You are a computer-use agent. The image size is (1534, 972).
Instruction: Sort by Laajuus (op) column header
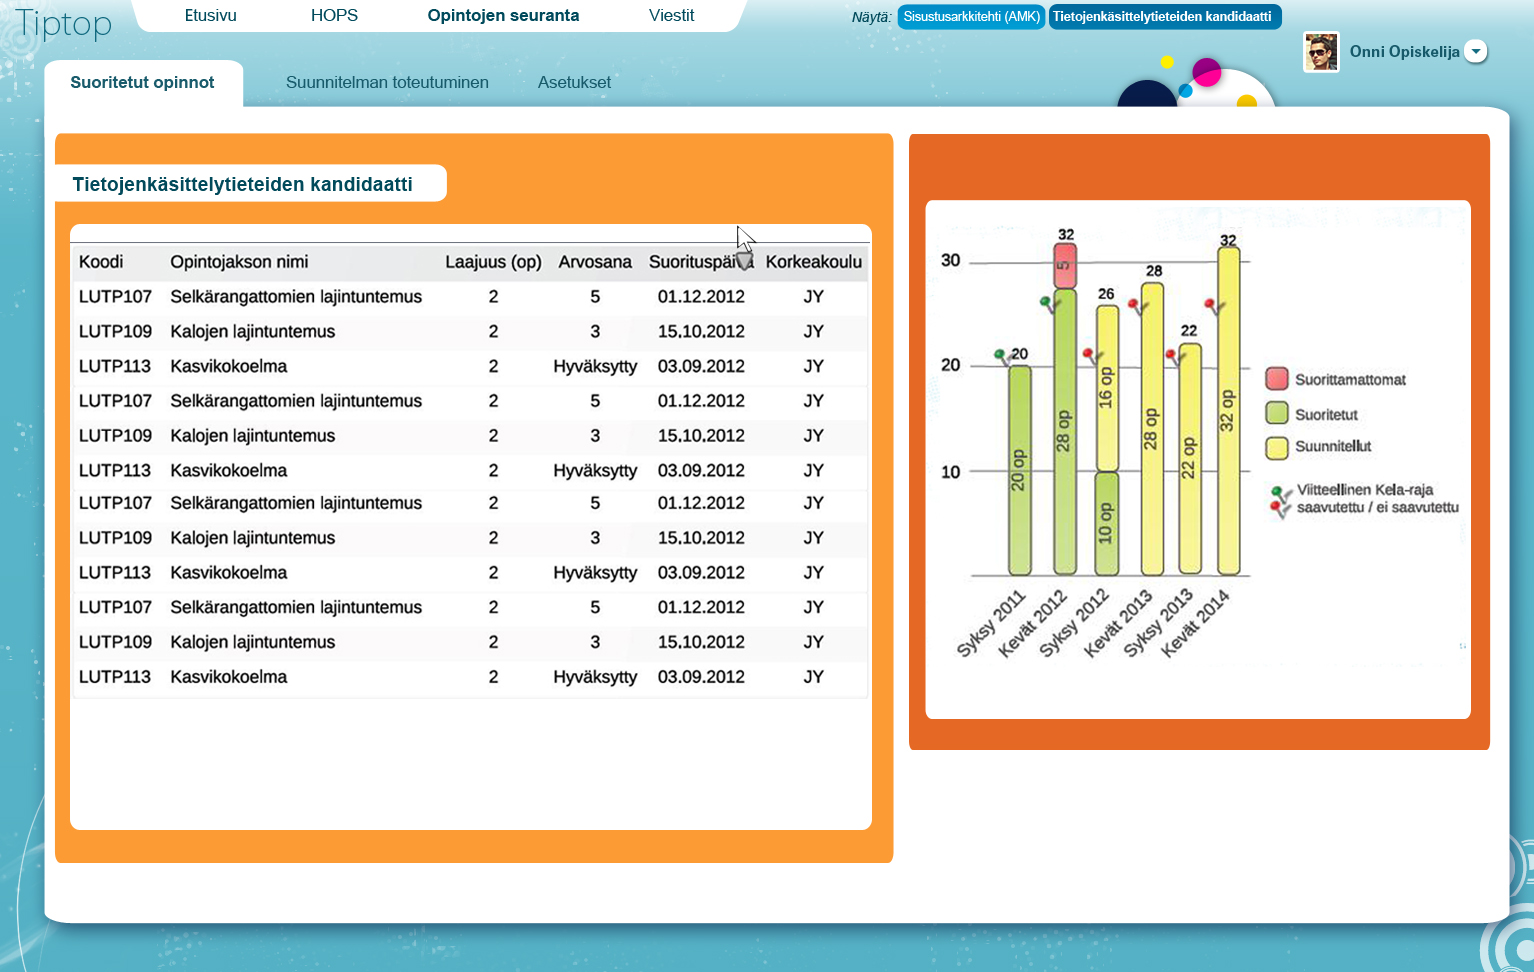tap(493, 262)
